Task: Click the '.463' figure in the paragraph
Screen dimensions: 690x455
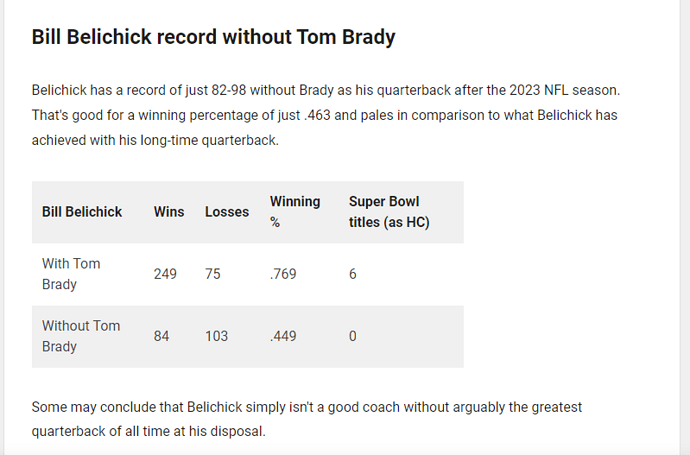Action: point(317,115)
